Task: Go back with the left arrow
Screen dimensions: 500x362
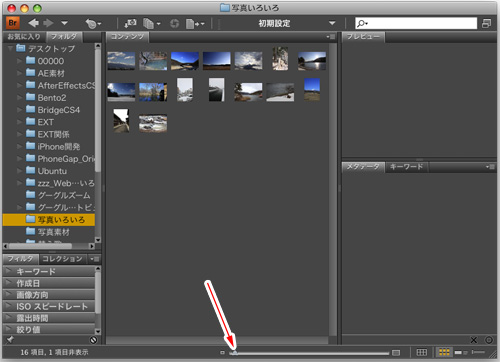Action: 33,23
